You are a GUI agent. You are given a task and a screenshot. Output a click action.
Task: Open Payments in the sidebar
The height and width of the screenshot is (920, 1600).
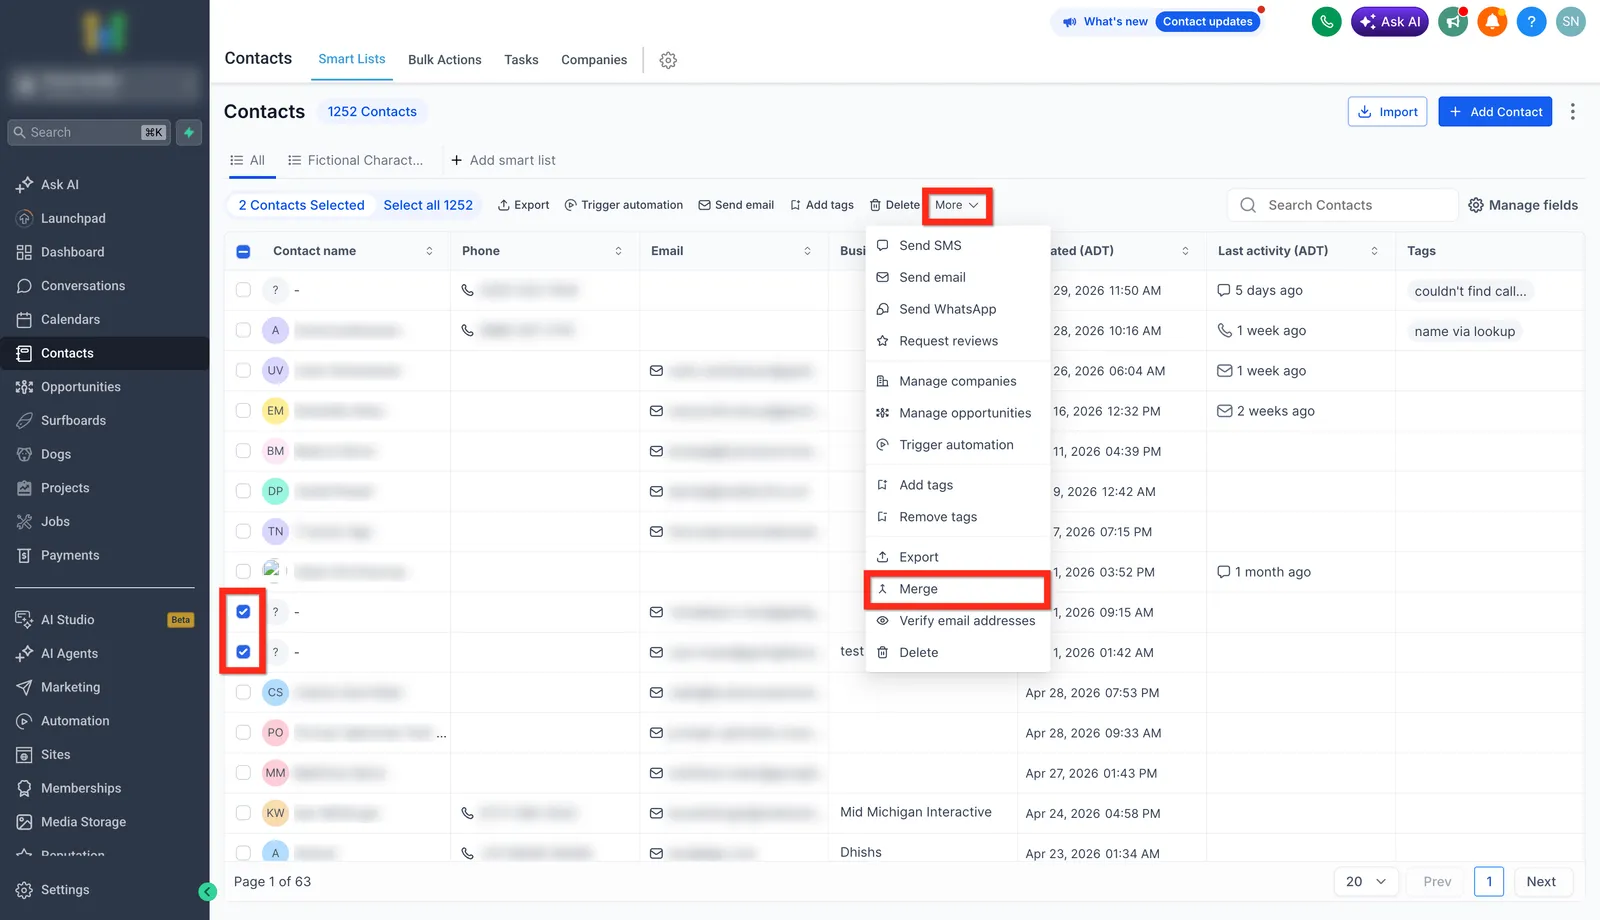point(70,555)
